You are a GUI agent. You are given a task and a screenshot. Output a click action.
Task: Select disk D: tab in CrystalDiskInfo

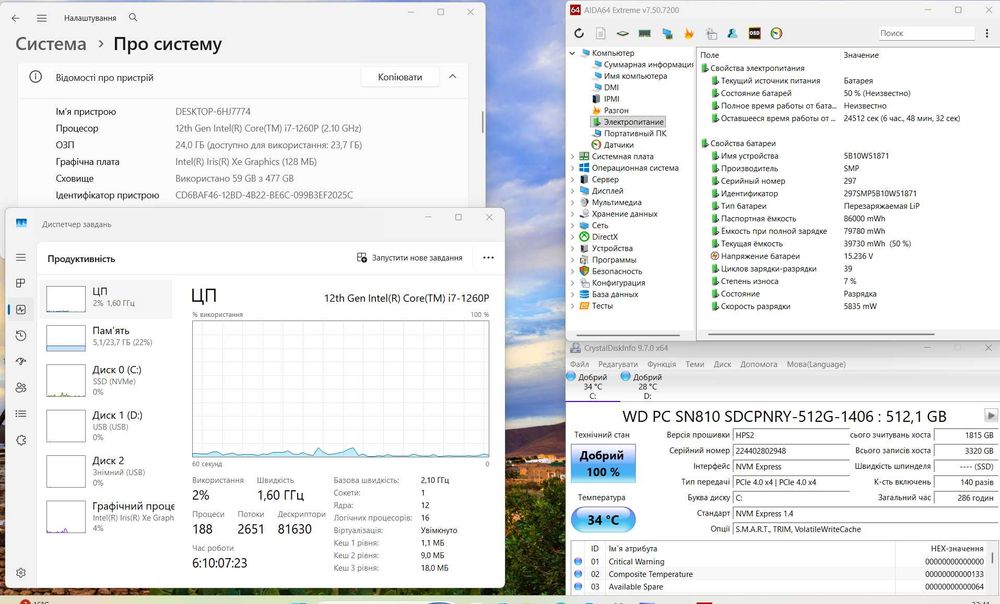(647, 387)
